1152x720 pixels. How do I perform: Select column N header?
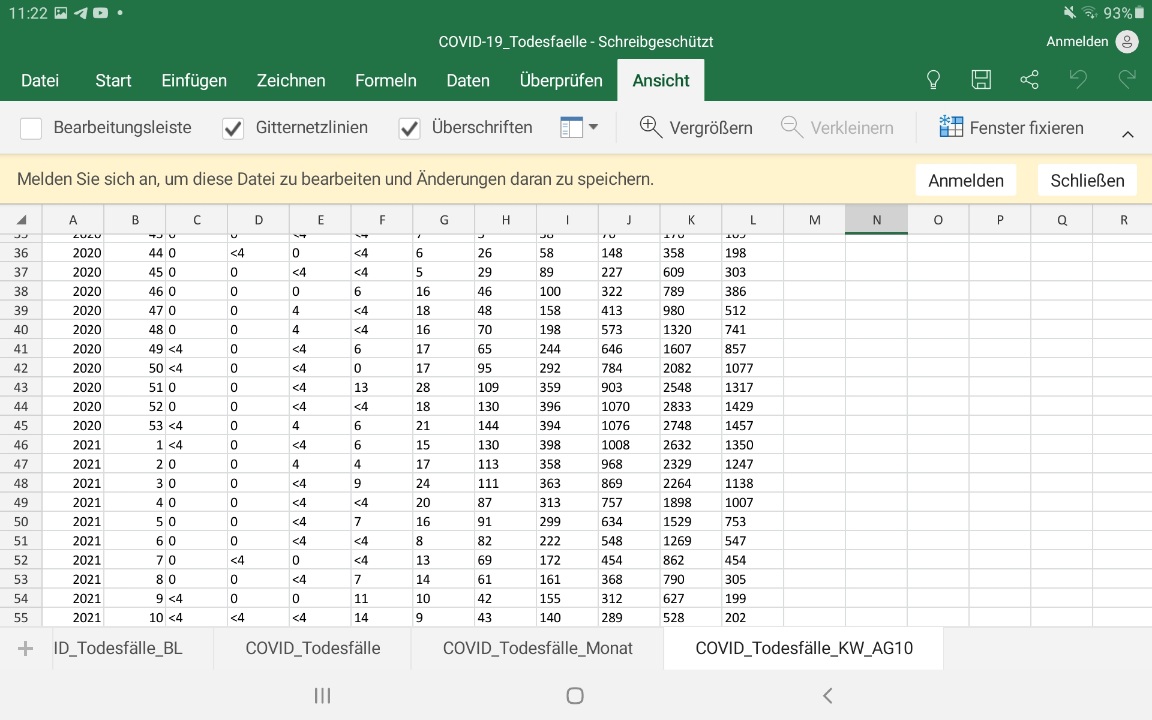(x=876, y=220)
